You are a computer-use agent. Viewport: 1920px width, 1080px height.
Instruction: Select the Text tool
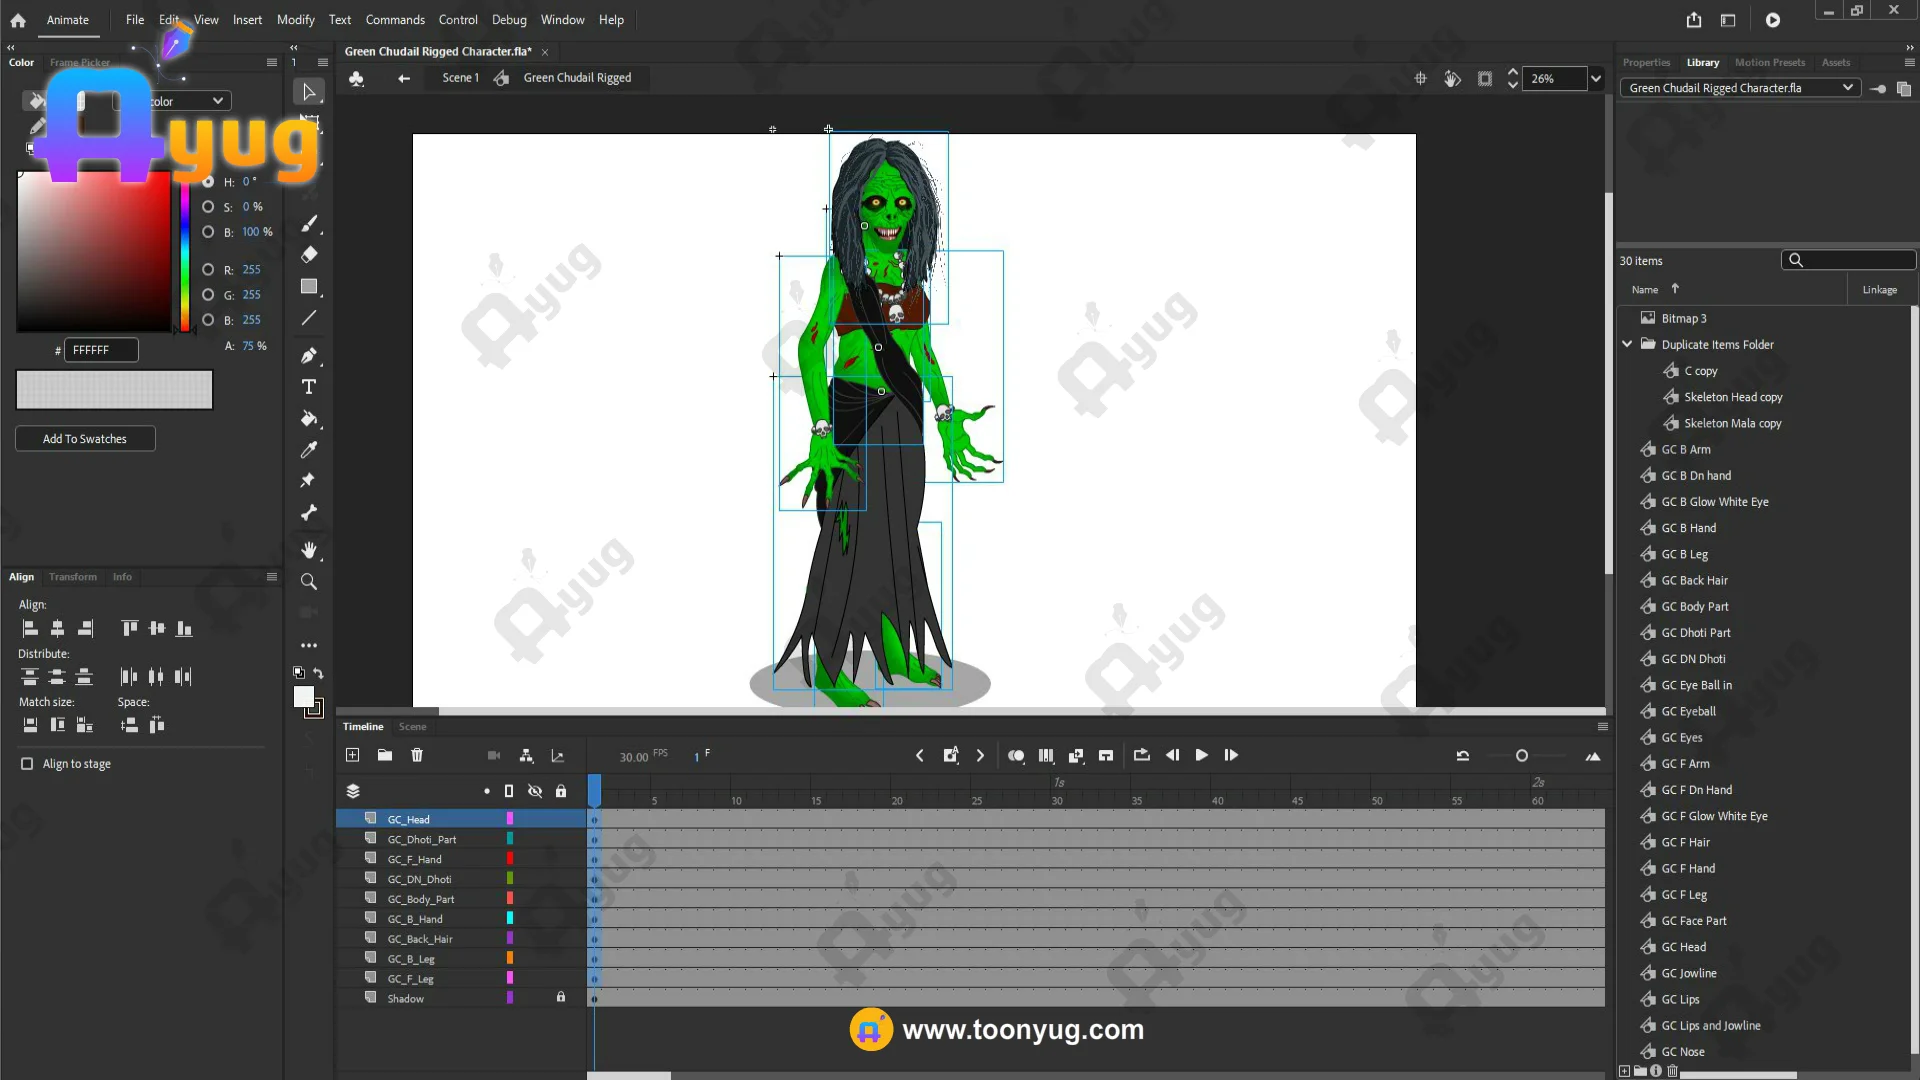[x=309, y=387]
